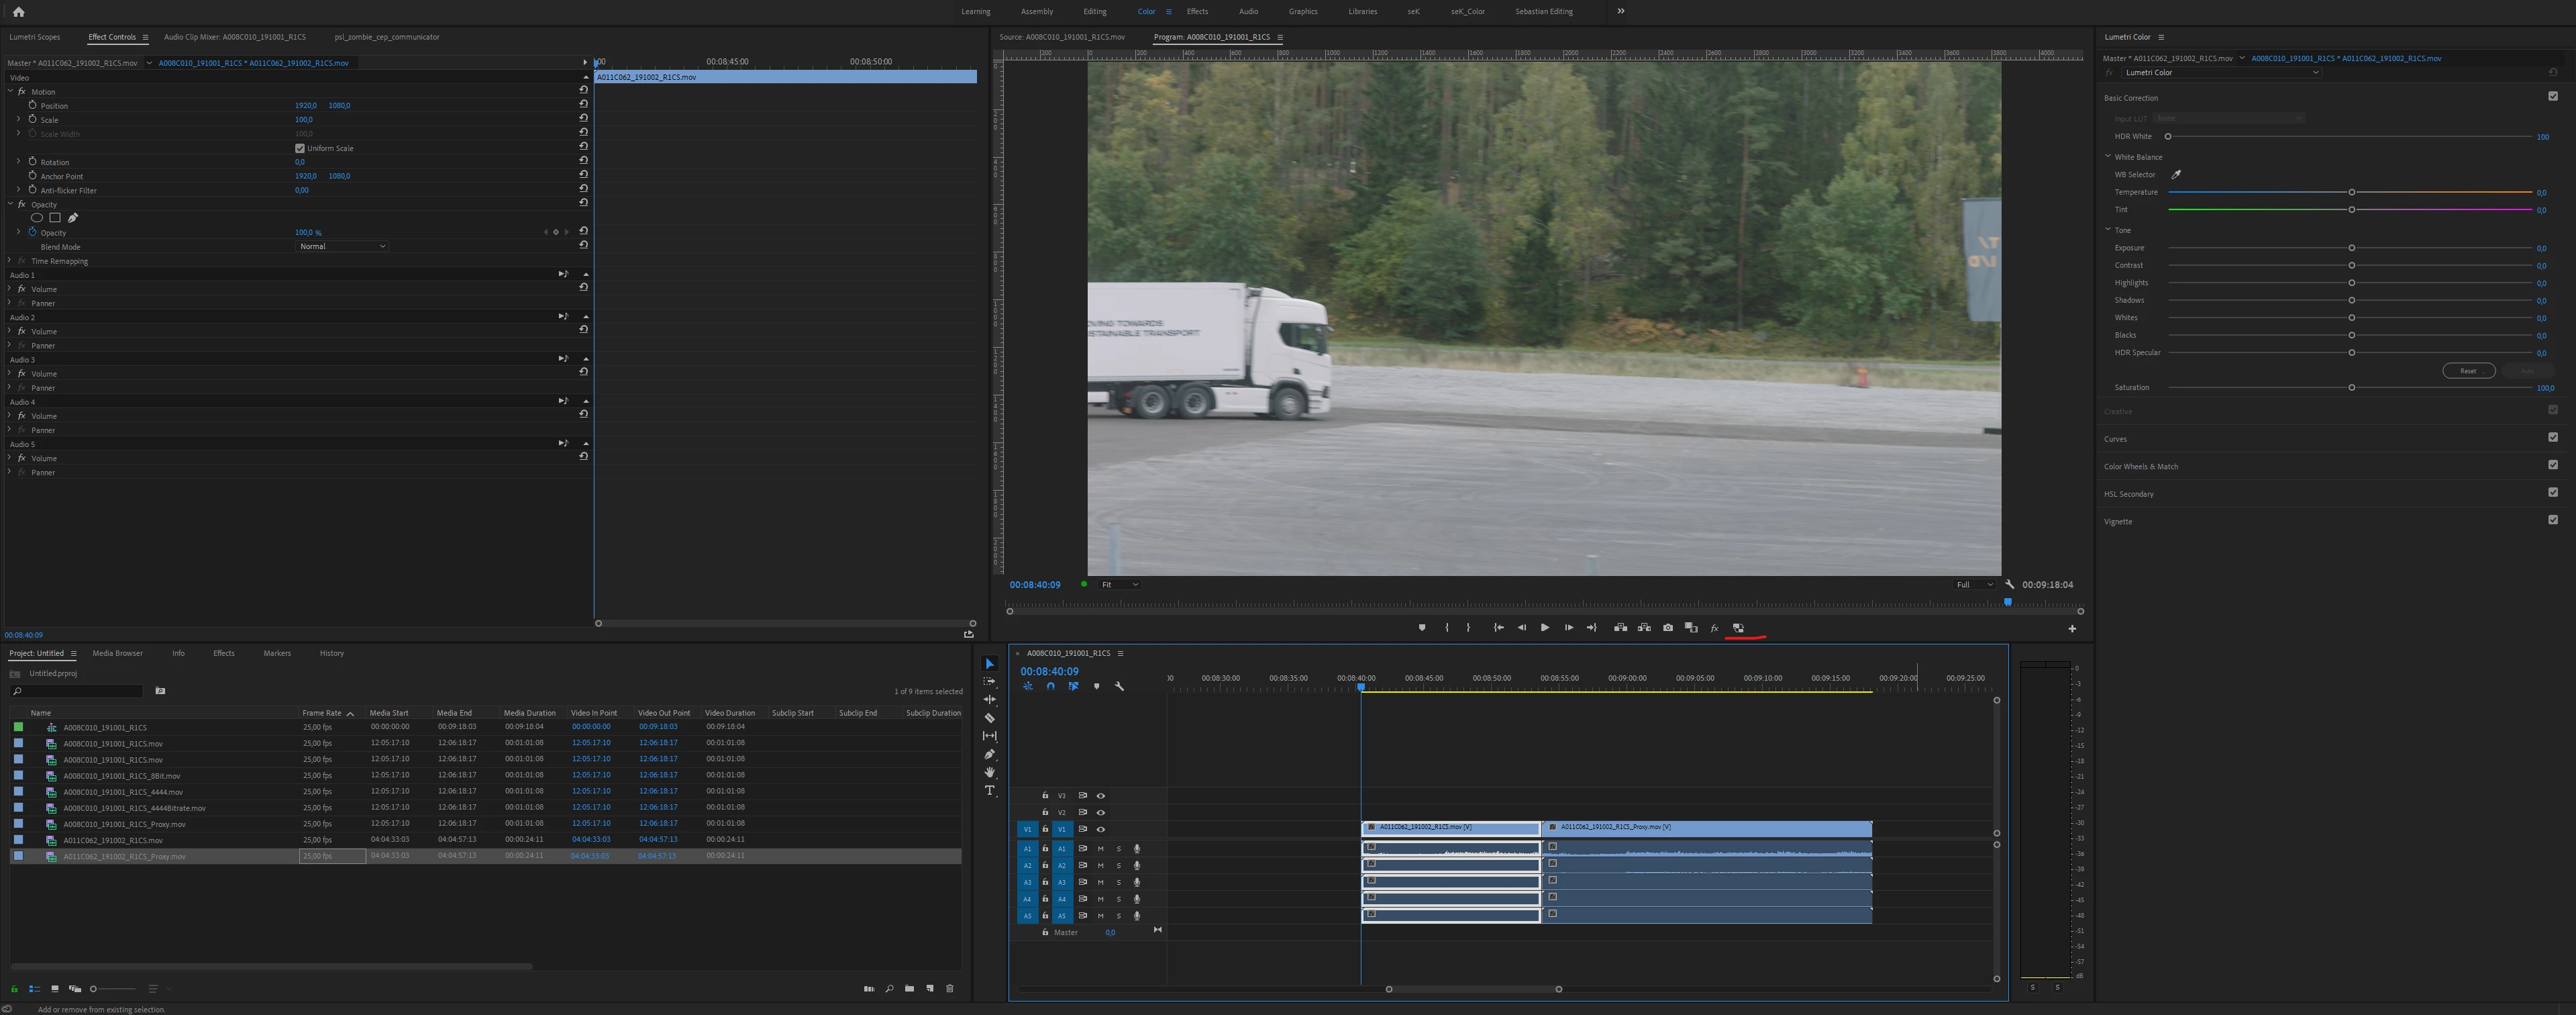
Task: Adjust the Exposure slider handle
Action: click(2351, 248)
